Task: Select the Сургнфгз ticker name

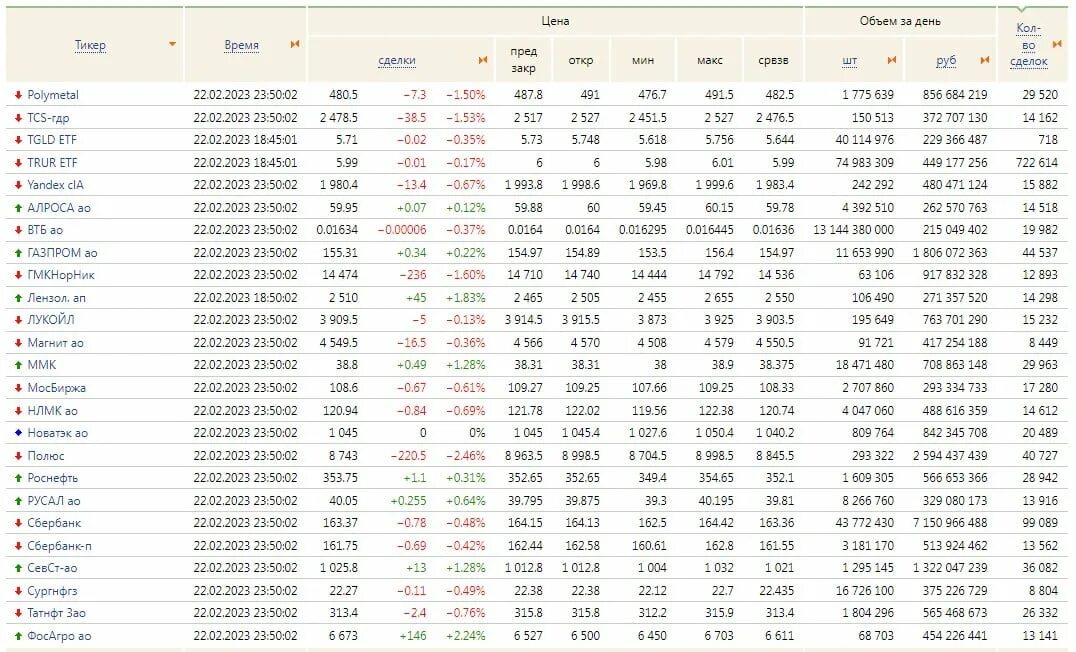Action: pyautogui.click(x=52, y=591)
